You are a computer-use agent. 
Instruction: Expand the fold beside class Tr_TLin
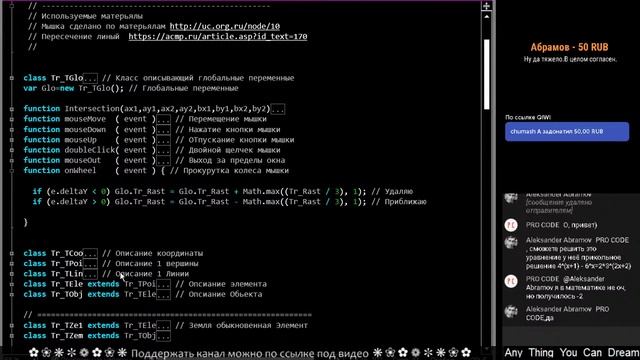point(12,274)
